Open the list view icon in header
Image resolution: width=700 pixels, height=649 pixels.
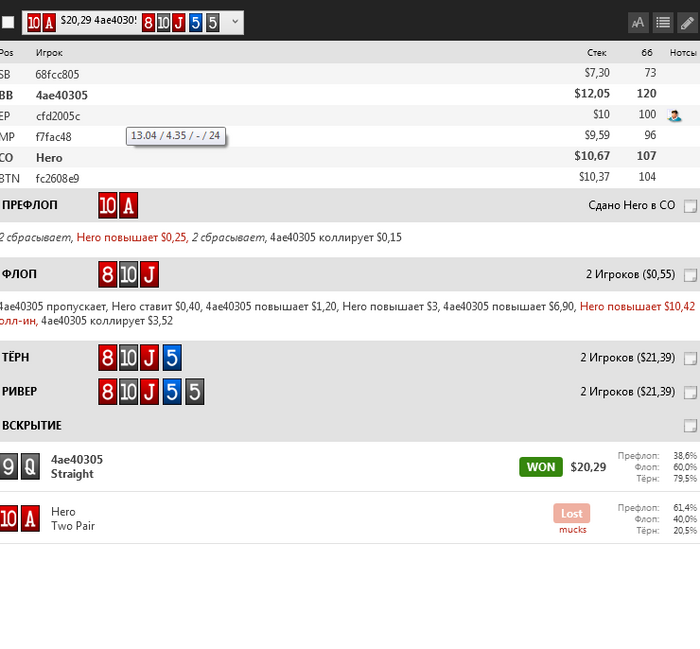663,22
